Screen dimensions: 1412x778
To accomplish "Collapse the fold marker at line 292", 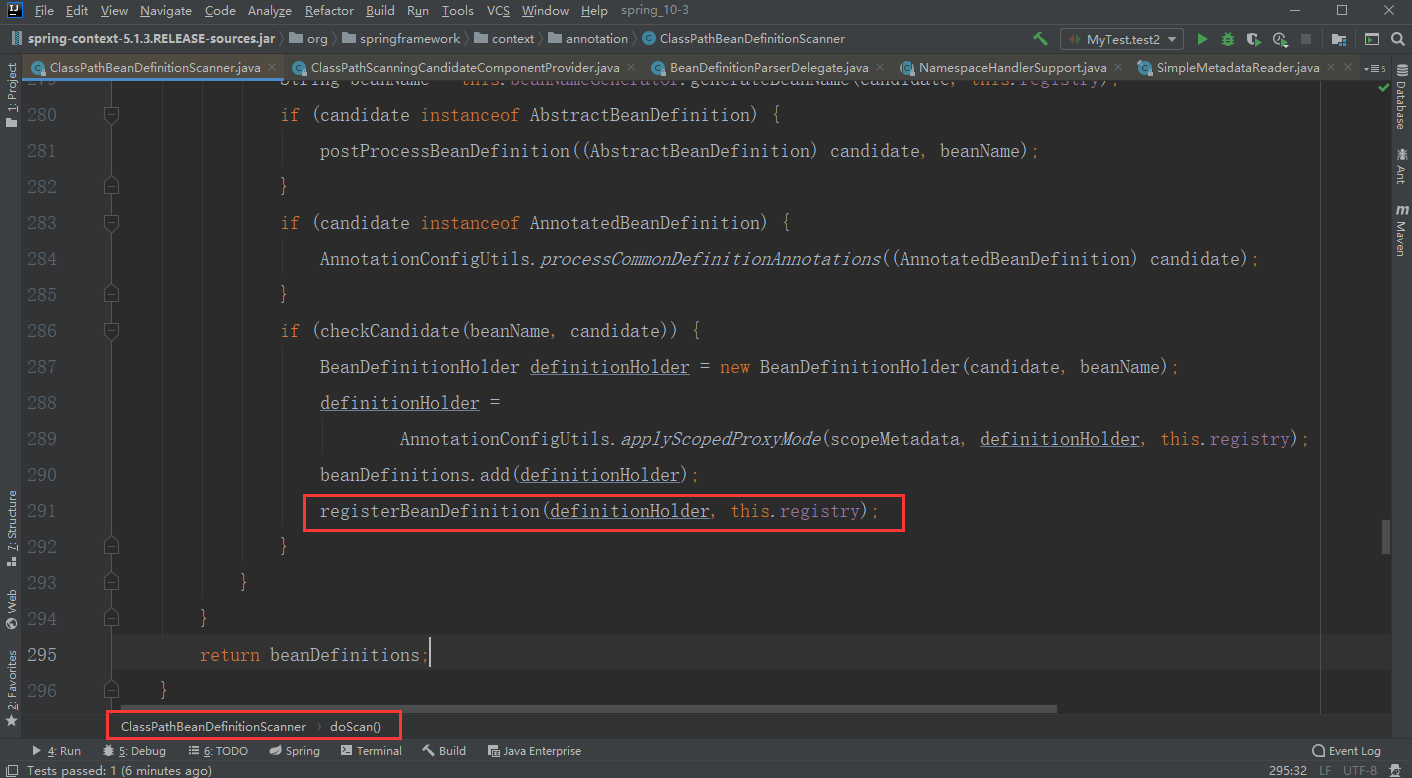I will (x=111, y=547).
